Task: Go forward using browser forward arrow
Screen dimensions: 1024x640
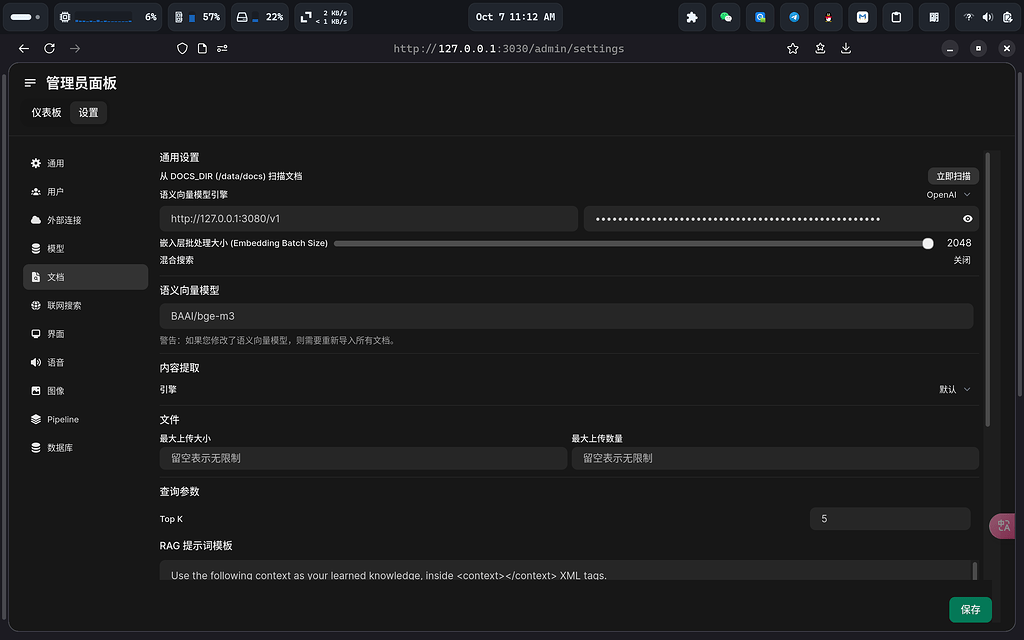Action: tap(75, 48)
